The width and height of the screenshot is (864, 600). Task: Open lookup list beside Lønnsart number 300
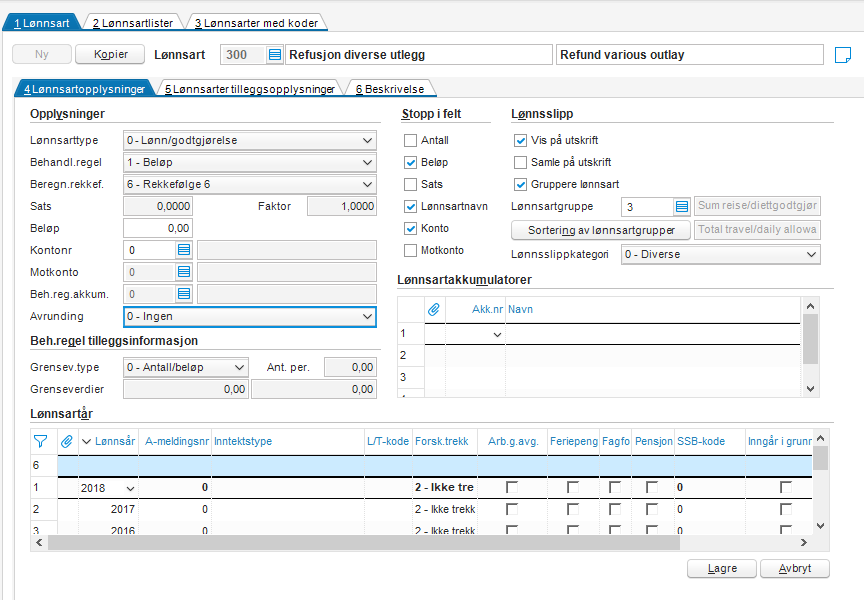pyautogui.click(x=274, y=55)
